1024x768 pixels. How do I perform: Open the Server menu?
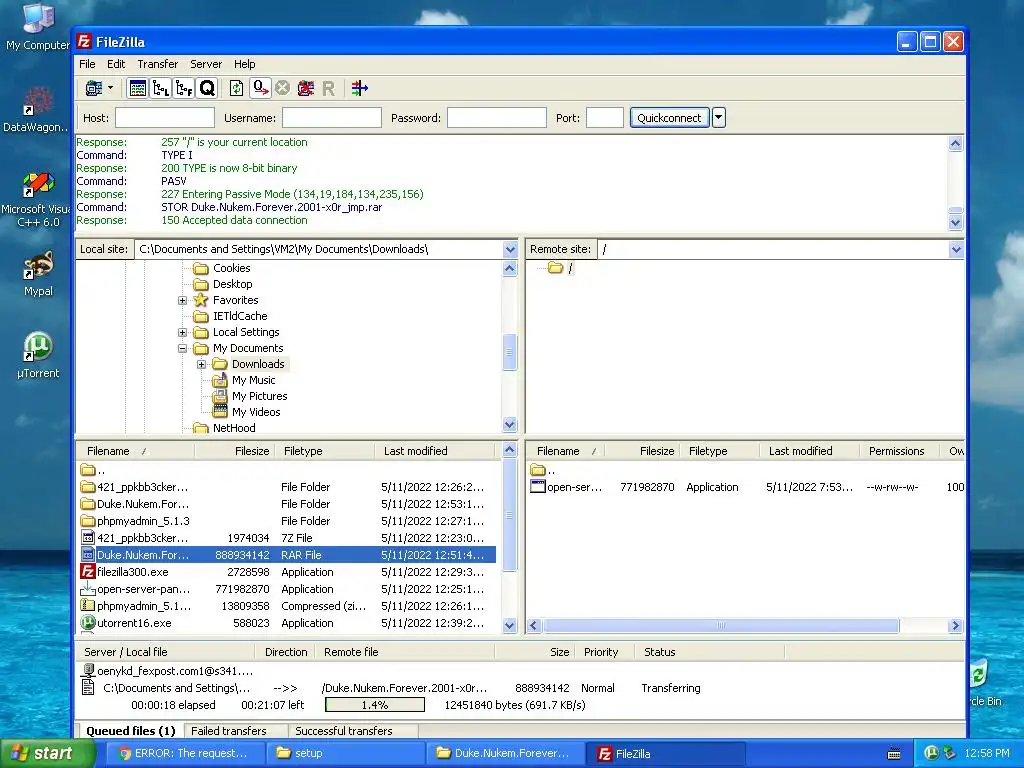(206, 64)
